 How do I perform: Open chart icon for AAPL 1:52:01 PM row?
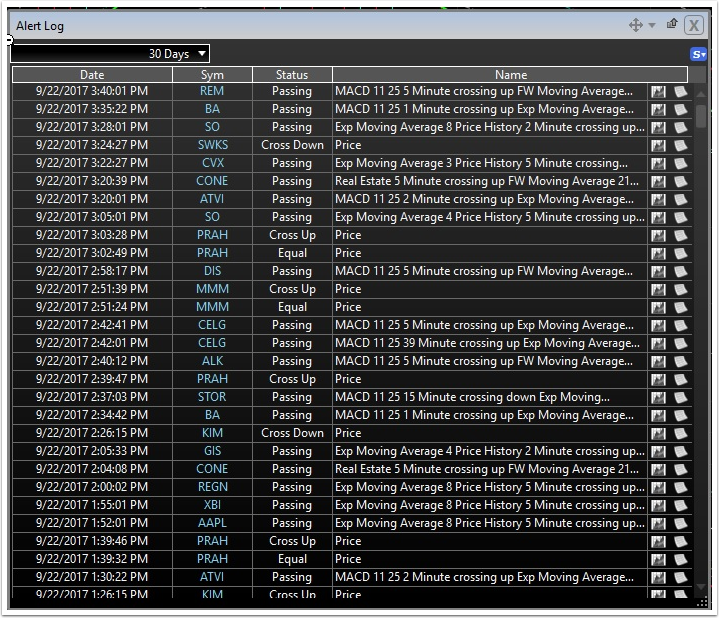coord(658,523)
